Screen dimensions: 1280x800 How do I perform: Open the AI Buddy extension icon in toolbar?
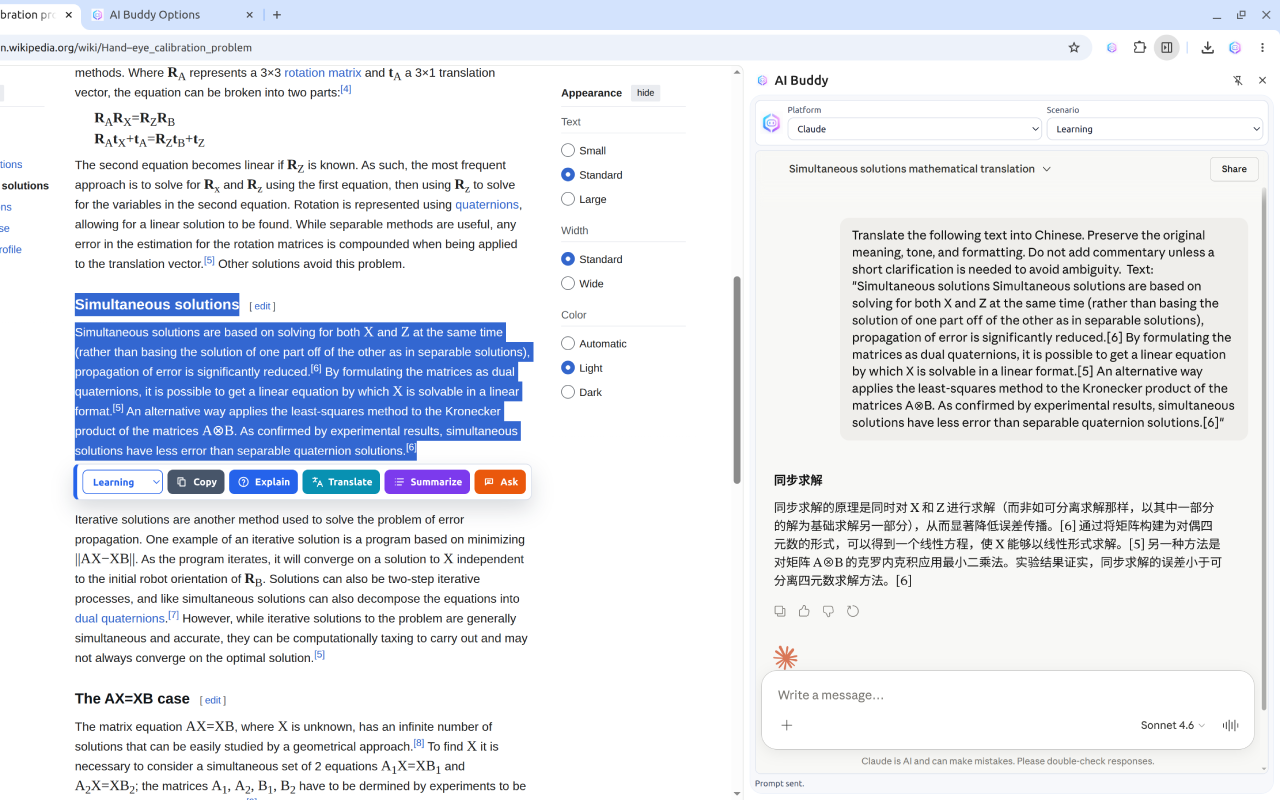tap(1112, 47)
